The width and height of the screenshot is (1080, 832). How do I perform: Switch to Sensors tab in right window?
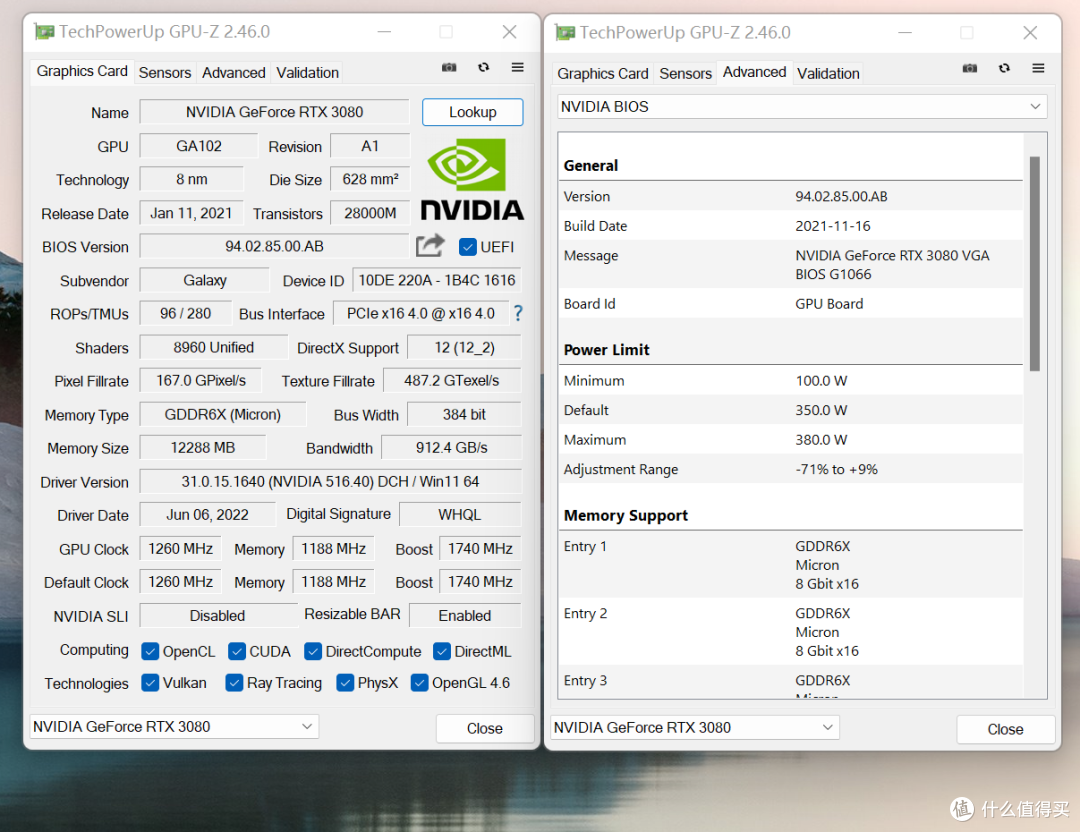tap(685, 73)
